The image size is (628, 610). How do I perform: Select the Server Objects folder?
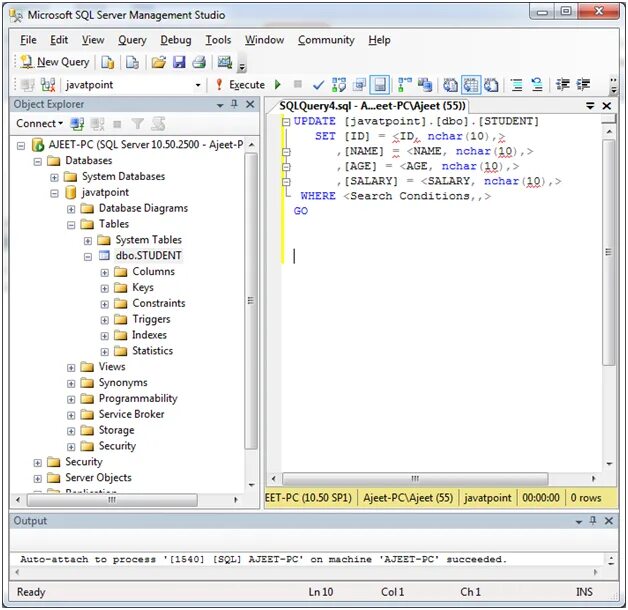coord(98,477)
